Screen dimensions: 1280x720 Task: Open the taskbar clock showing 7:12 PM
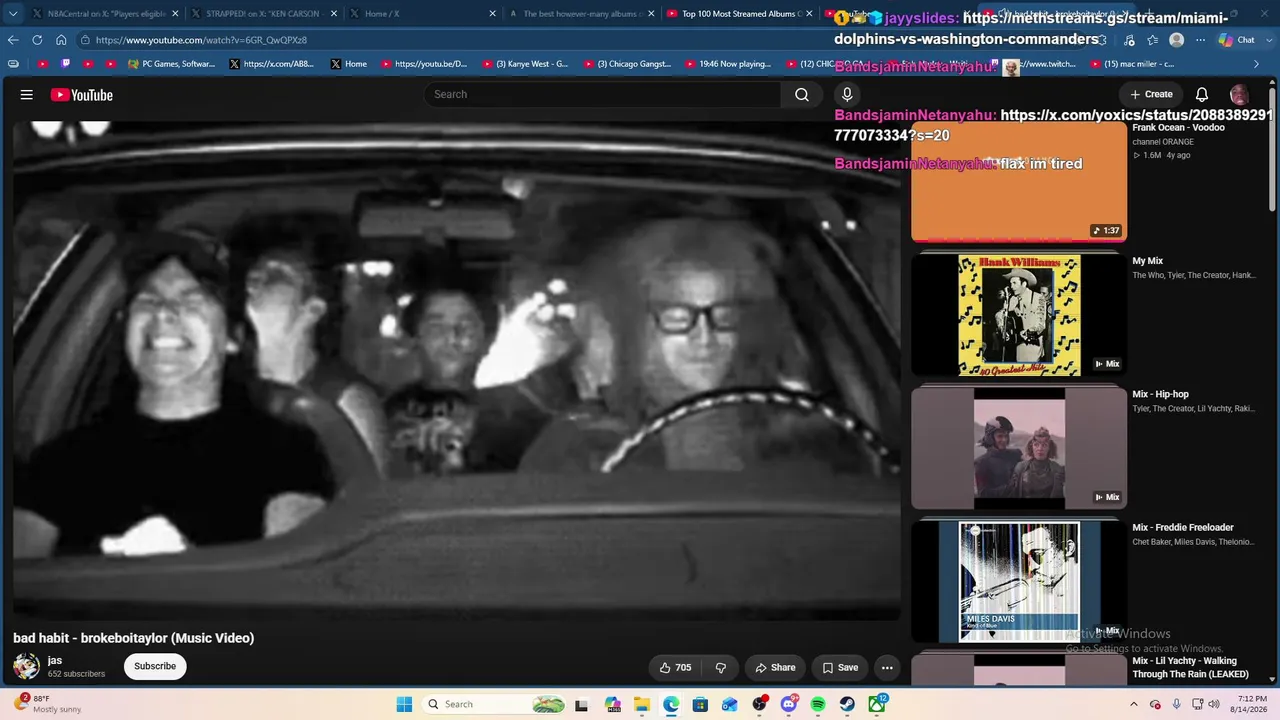click(1251, 704)
